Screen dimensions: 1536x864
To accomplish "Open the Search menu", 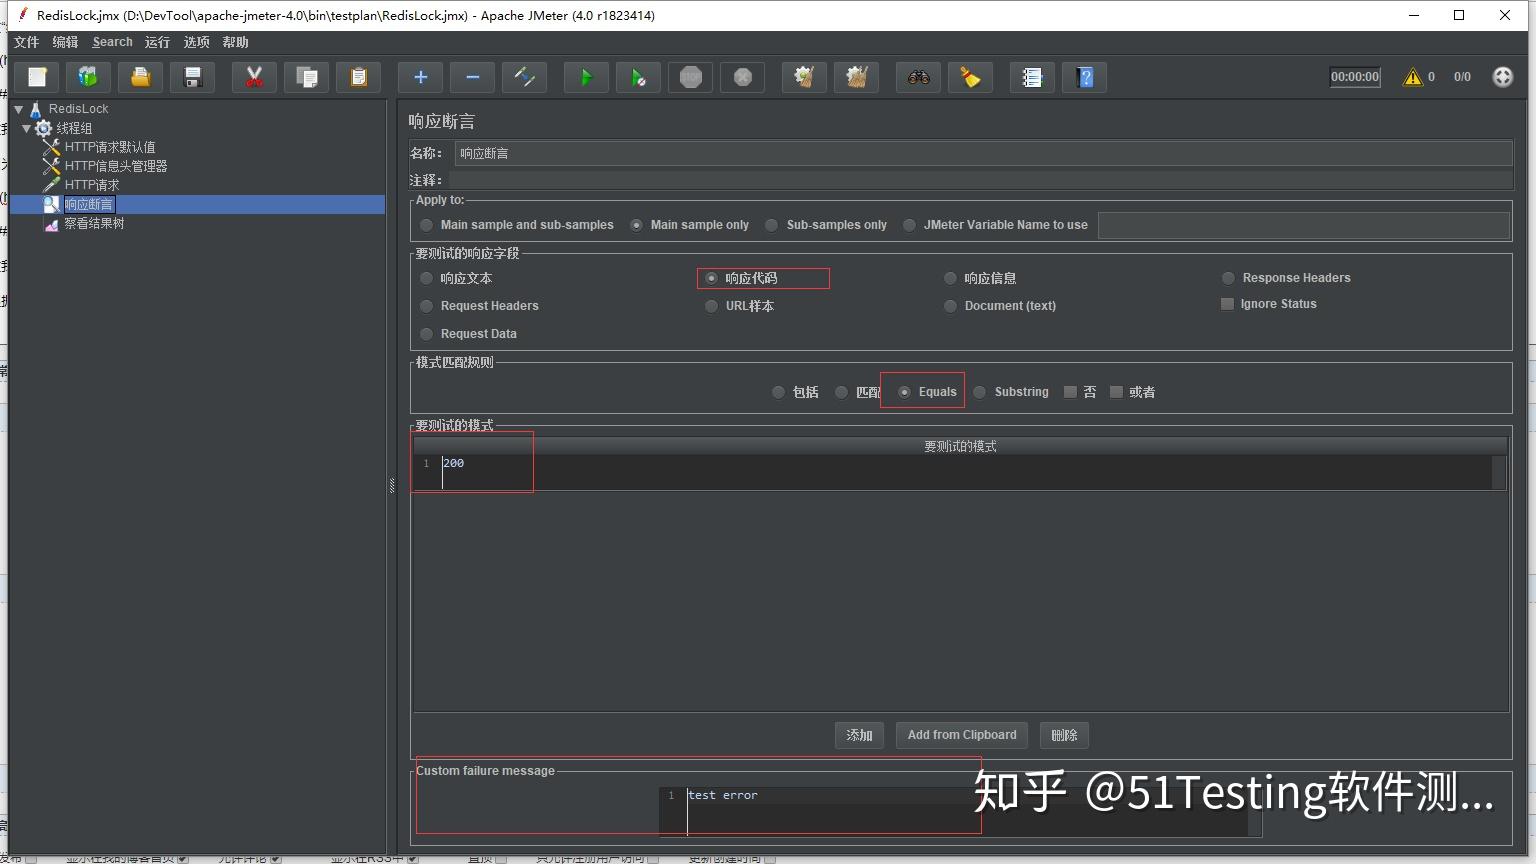I will click(x=112, y=42).
